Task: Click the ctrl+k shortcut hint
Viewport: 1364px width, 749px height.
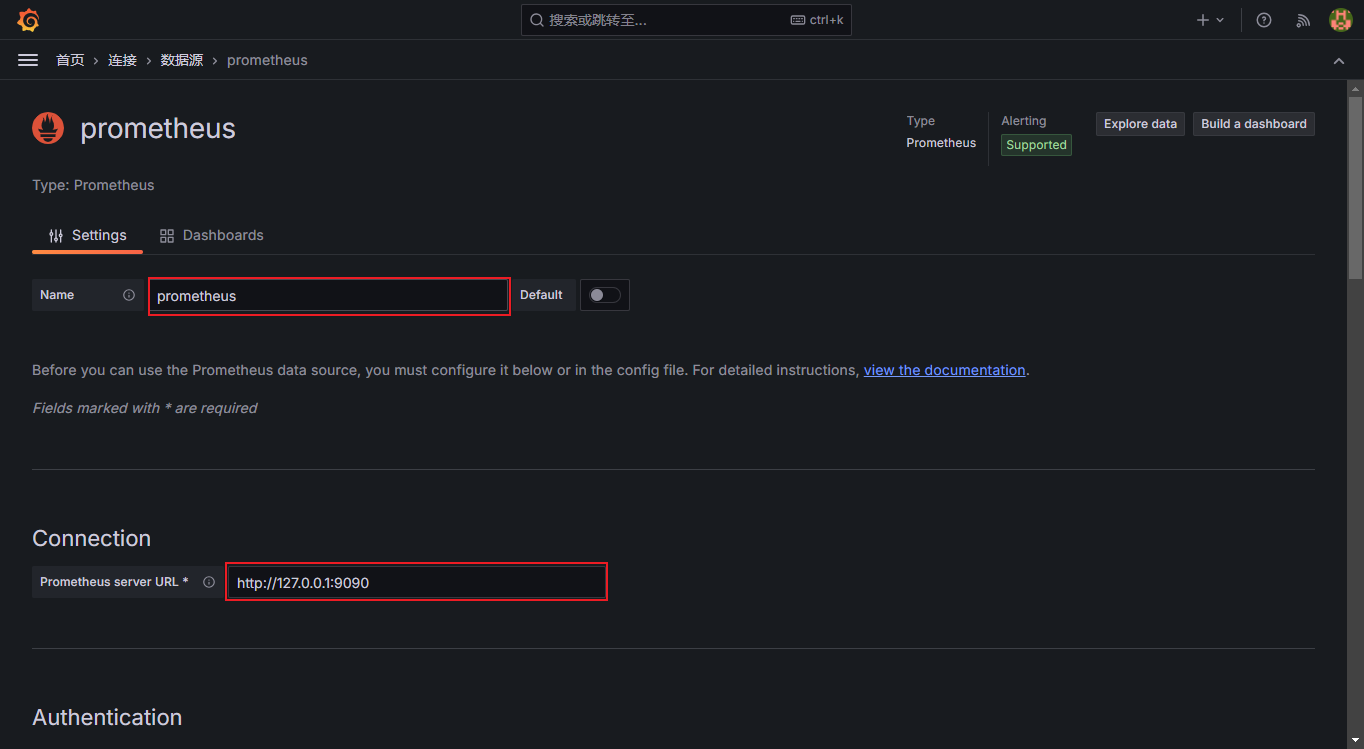Action: tap(817, 20)
